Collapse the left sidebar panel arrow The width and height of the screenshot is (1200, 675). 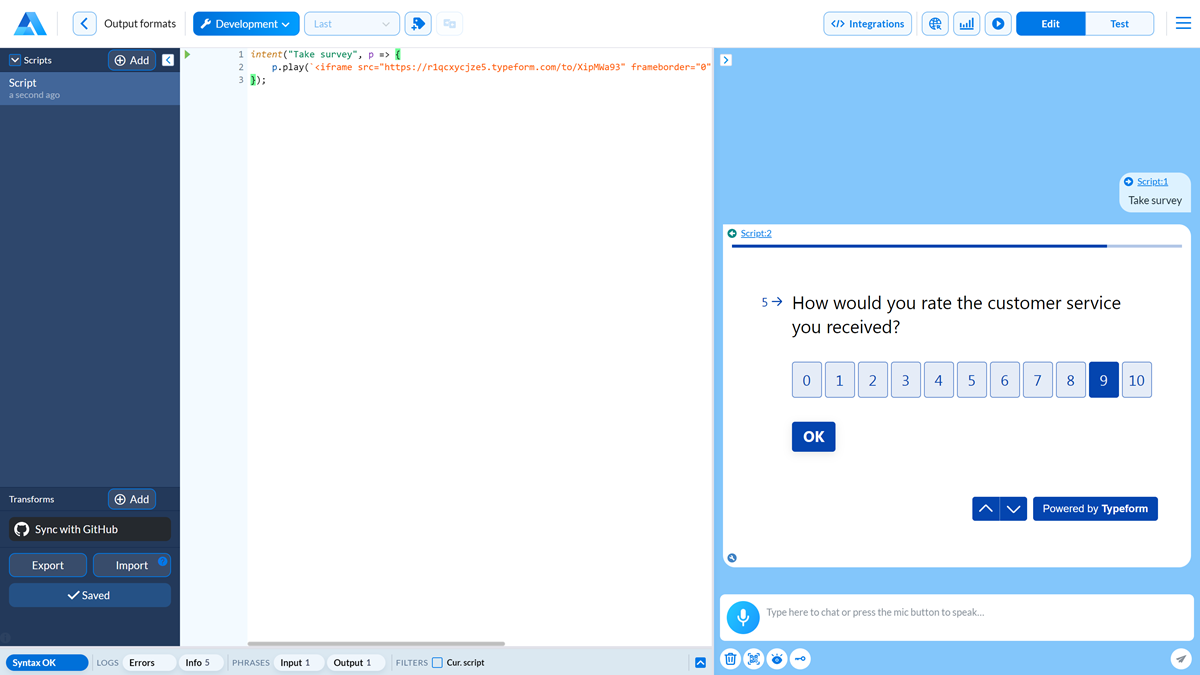click(x=168, y=60)
